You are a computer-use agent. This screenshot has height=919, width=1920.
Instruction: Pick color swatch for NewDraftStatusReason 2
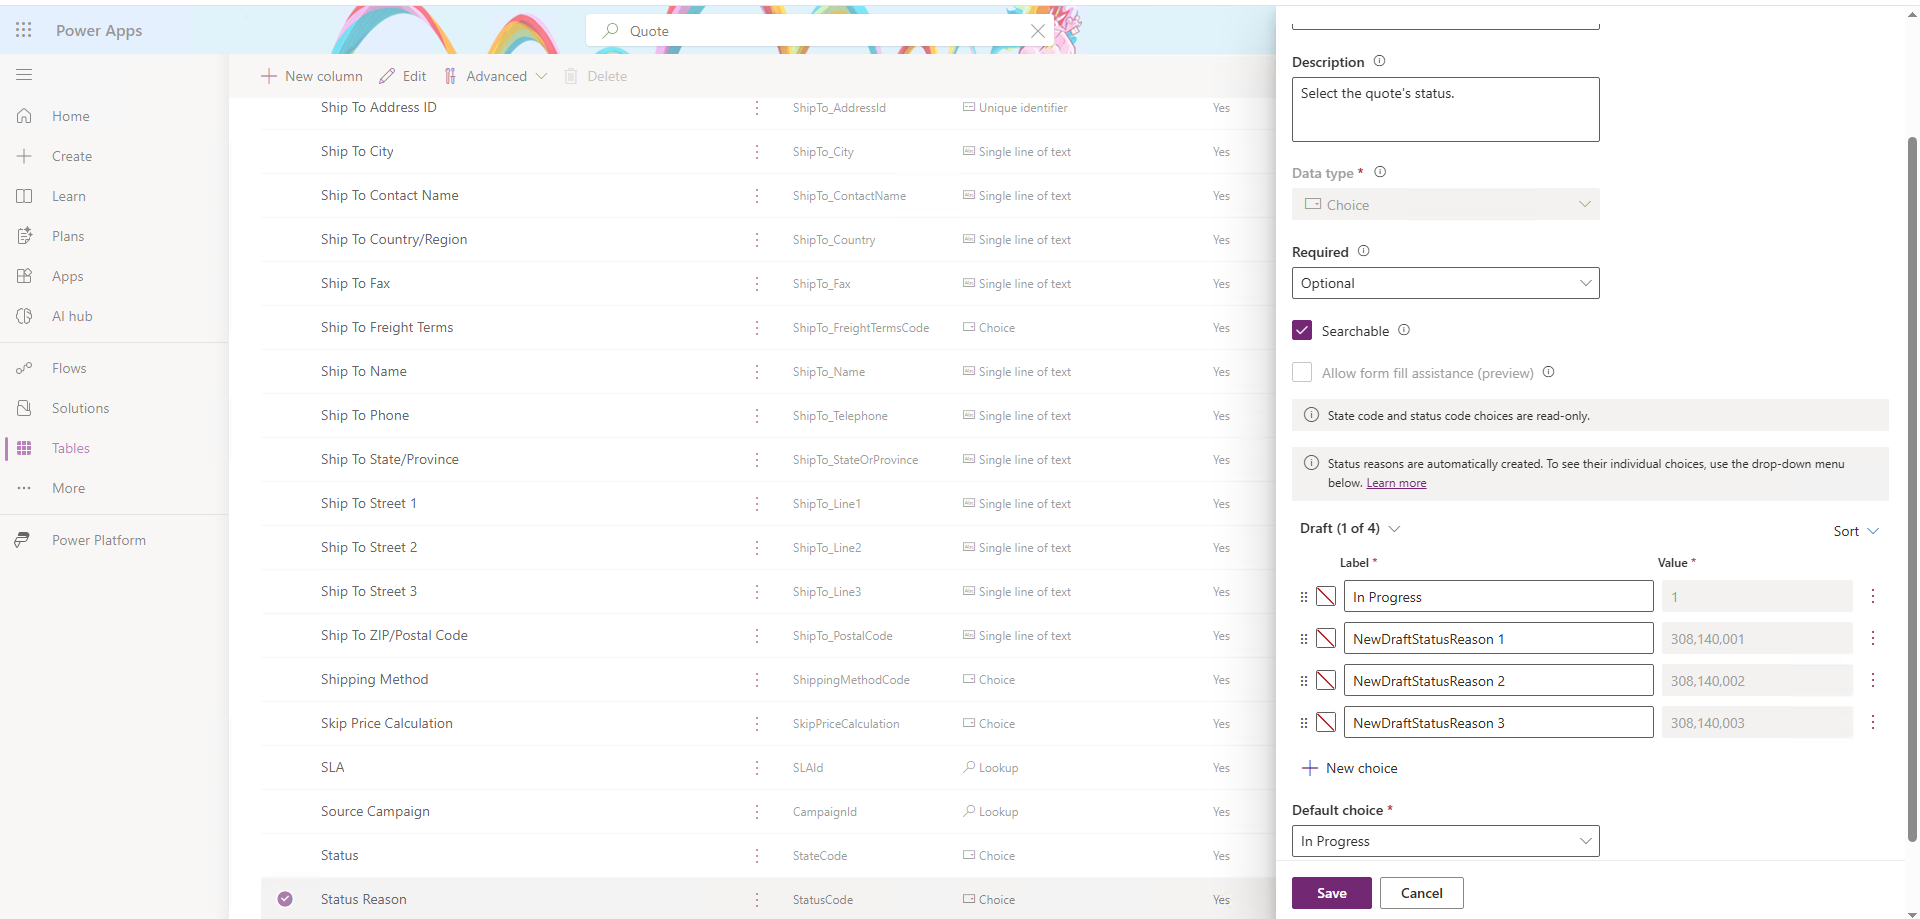click(1326, 680)
